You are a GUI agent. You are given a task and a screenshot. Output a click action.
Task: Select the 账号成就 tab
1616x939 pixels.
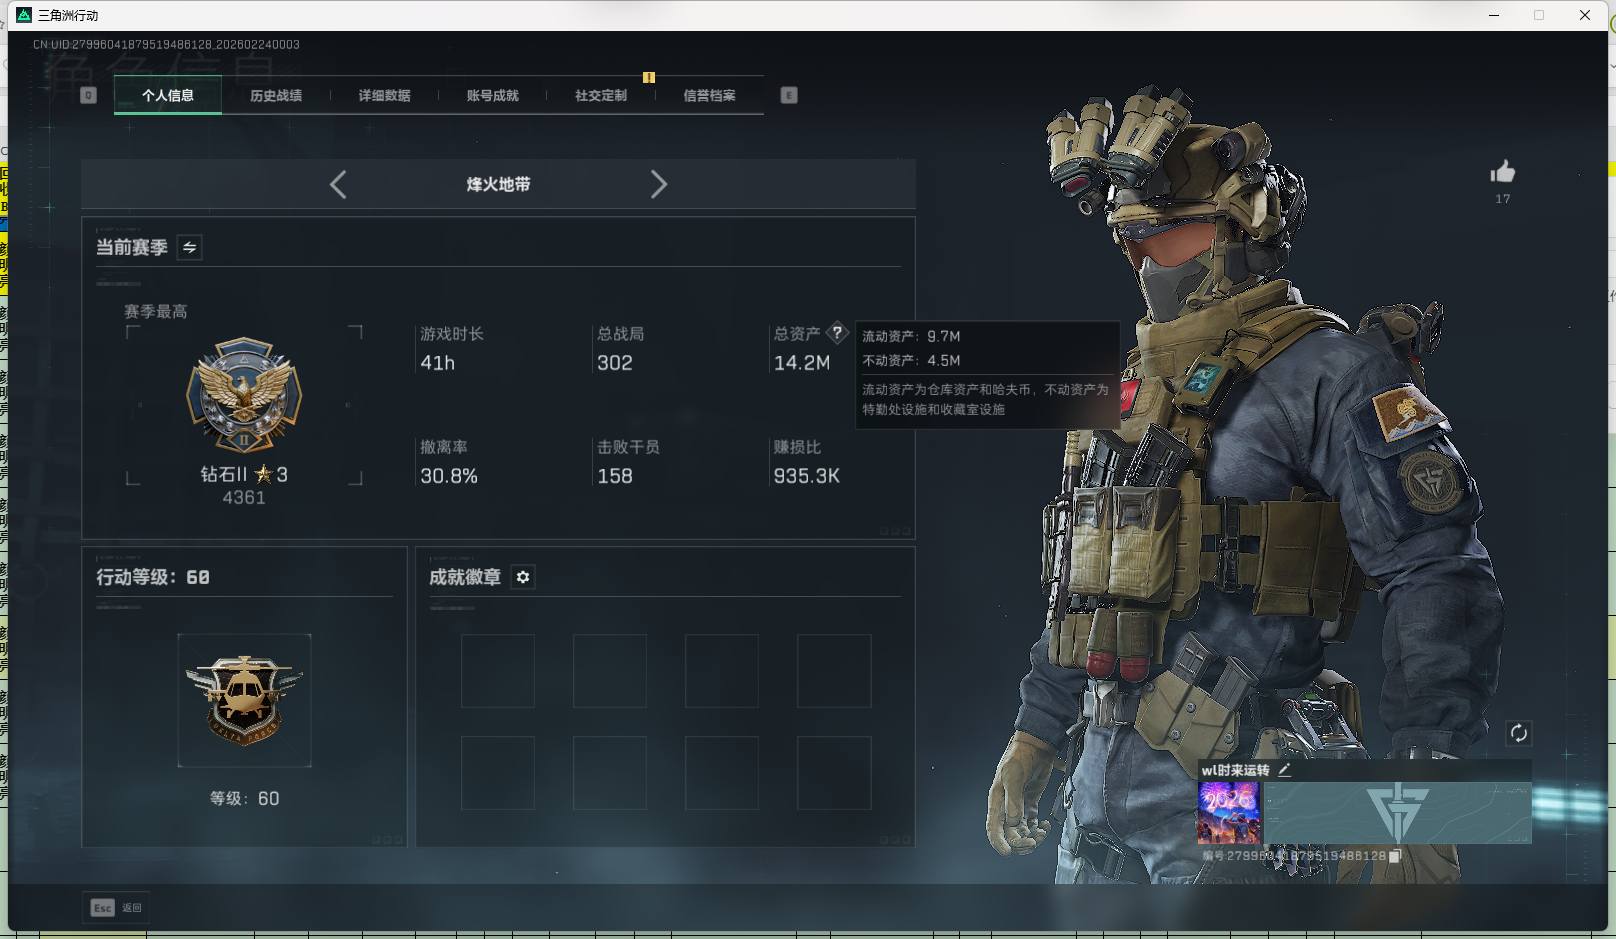pyautogui.click(x=492, y=96)
